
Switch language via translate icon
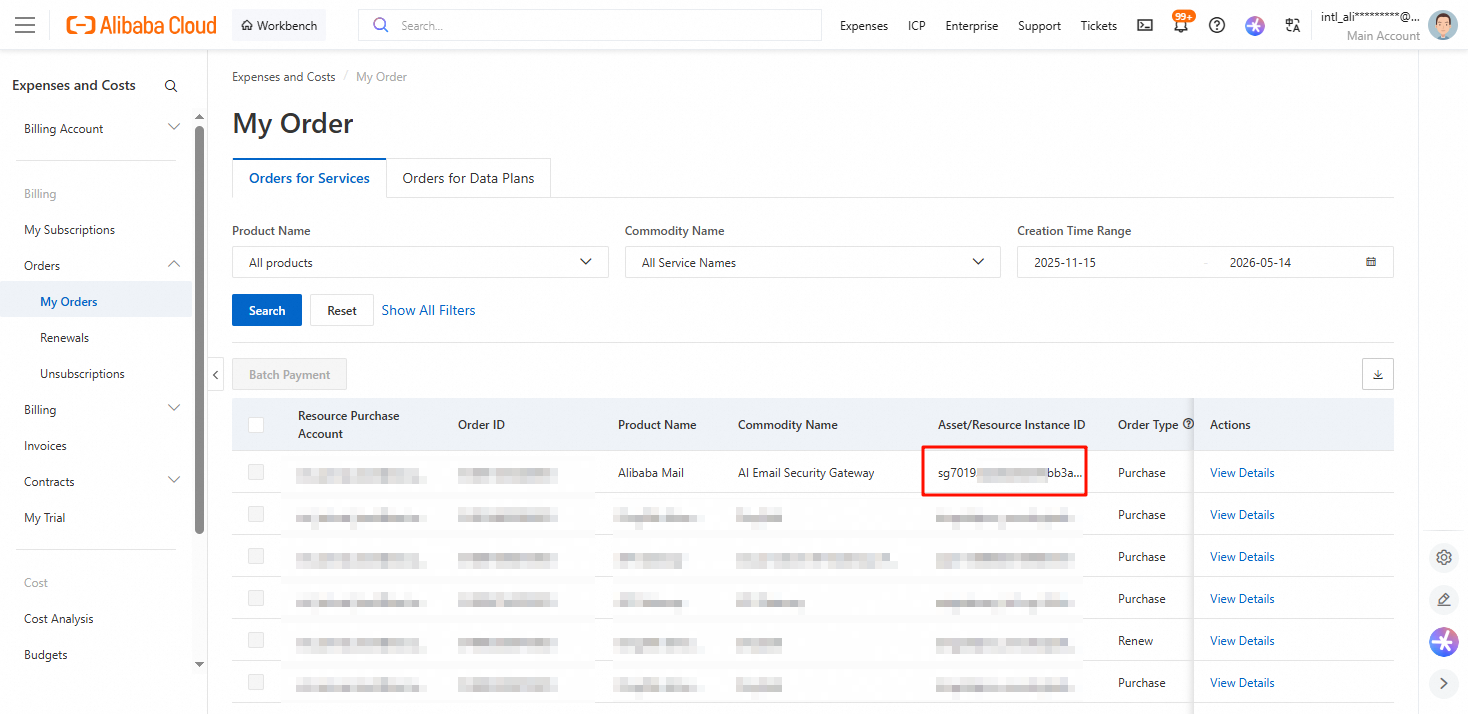(1293, 26)
